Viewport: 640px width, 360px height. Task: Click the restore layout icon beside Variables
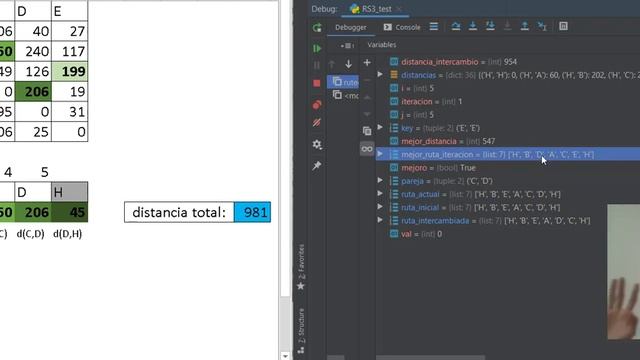347,45
